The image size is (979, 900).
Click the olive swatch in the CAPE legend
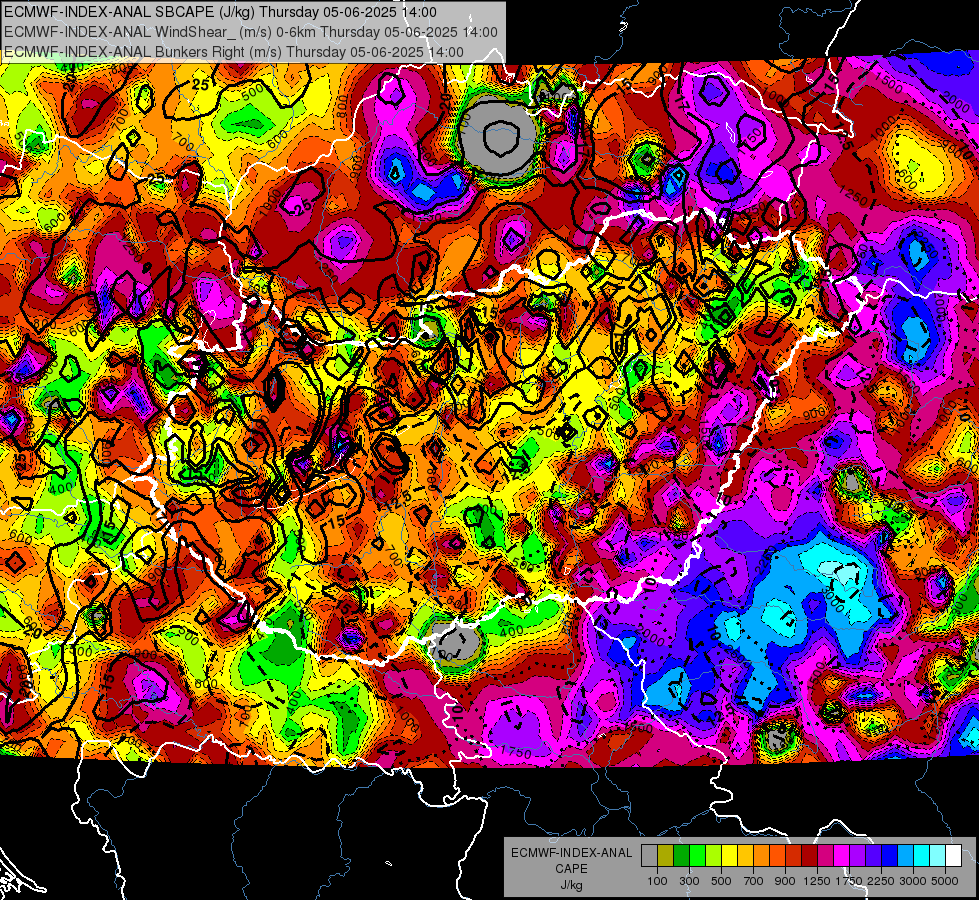666,855
